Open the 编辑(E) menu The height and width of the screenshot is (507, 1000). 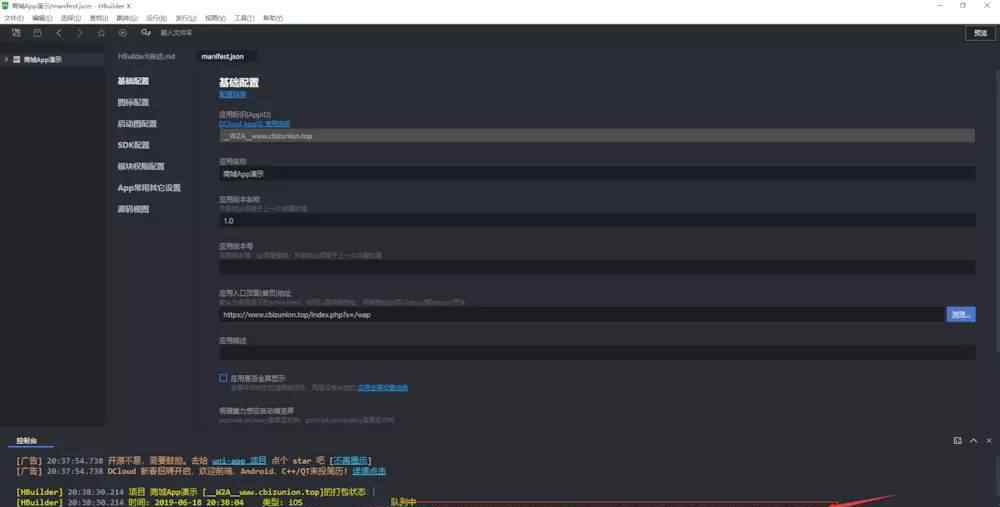tap(42, 18)
